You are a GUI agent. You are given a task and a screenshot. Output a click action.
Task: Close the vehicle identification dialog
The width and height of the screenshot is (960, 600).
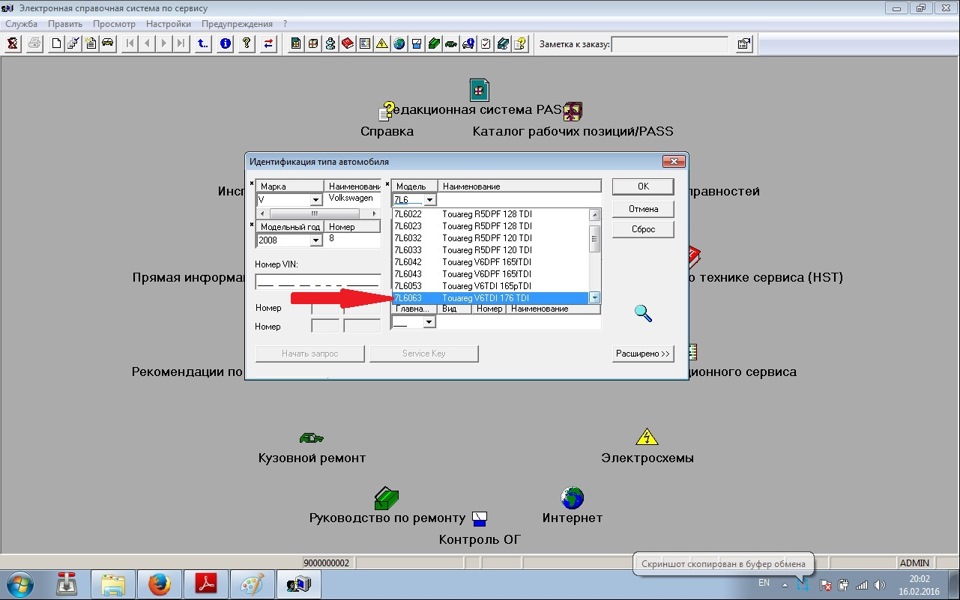(673, 162)
